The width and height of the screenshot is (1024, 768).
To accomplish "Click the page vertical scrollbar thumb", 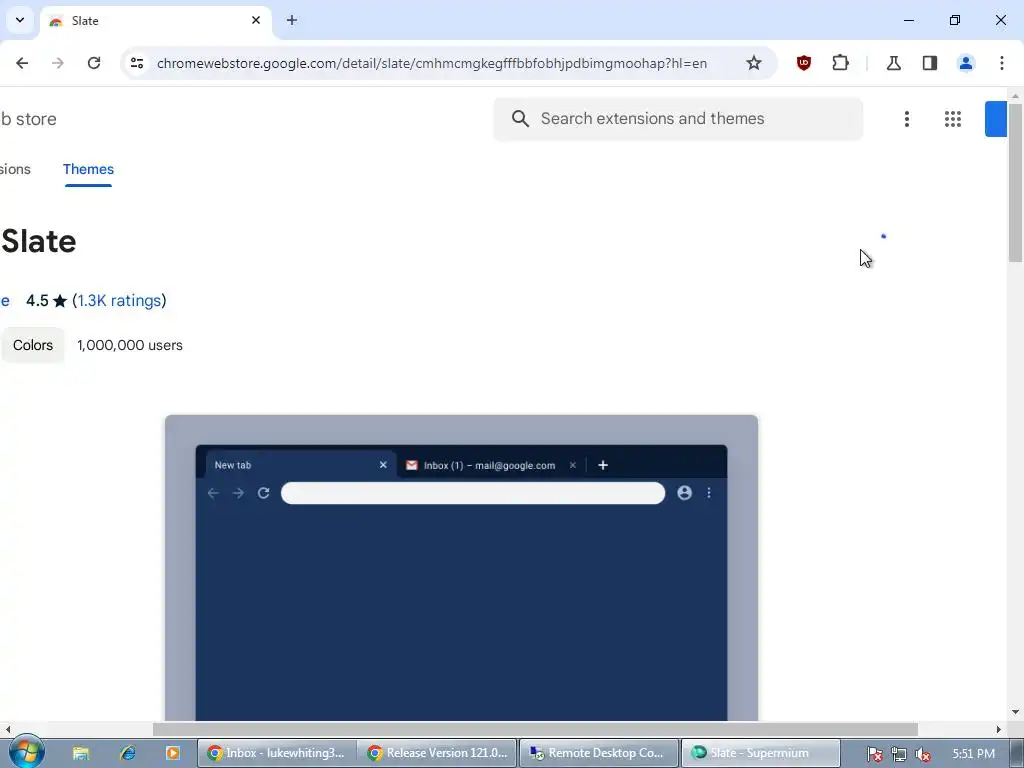I will [1015, 182].
